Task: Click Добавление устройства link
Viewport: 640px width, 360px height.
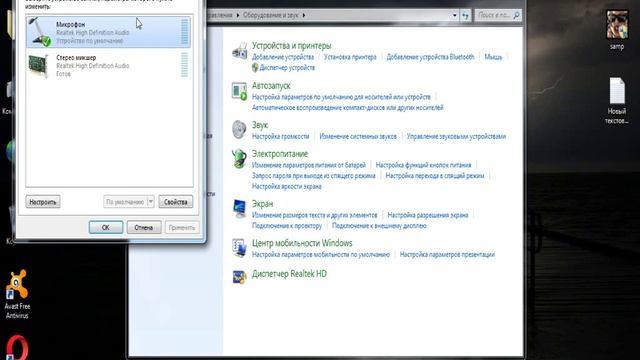Action: tap(283, 57)
